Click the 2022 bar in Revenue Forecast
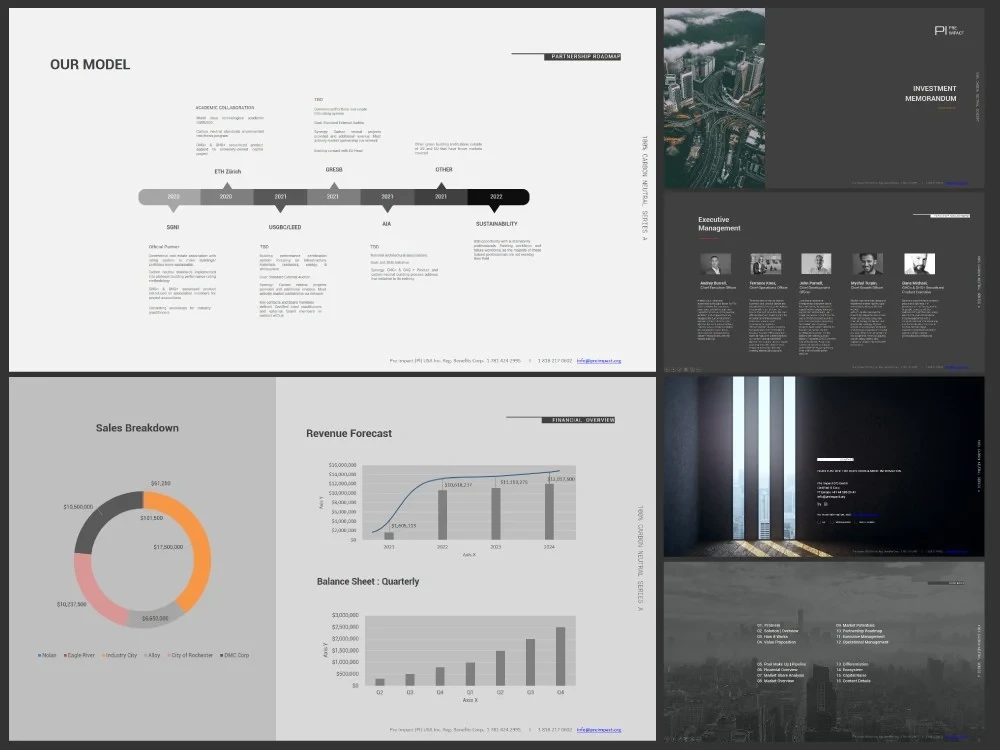 443,514
